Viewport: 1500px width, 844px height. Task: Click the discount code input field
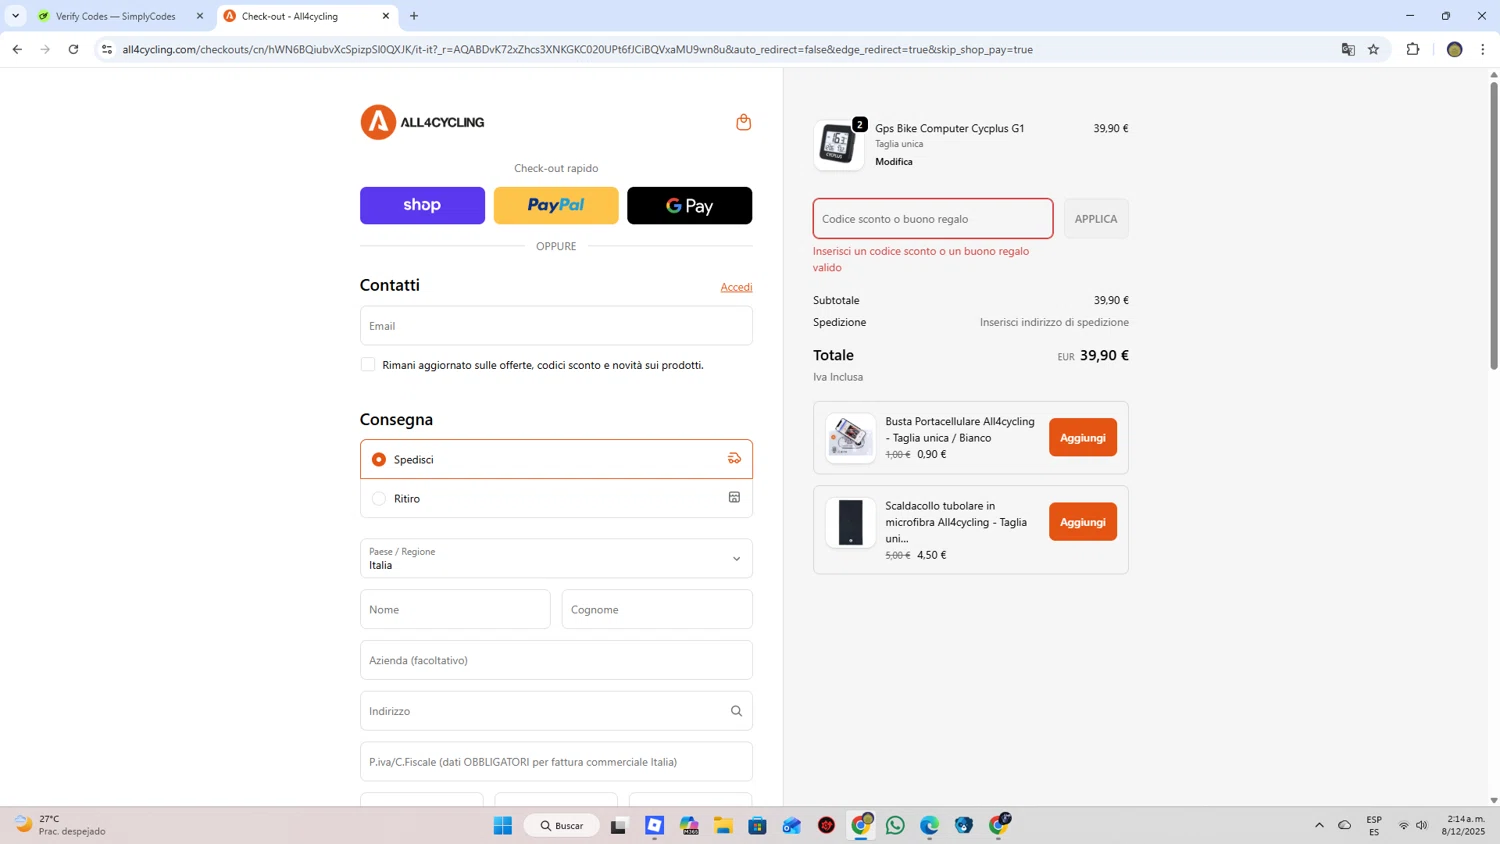pyautogui.click(x=933, y=219)
